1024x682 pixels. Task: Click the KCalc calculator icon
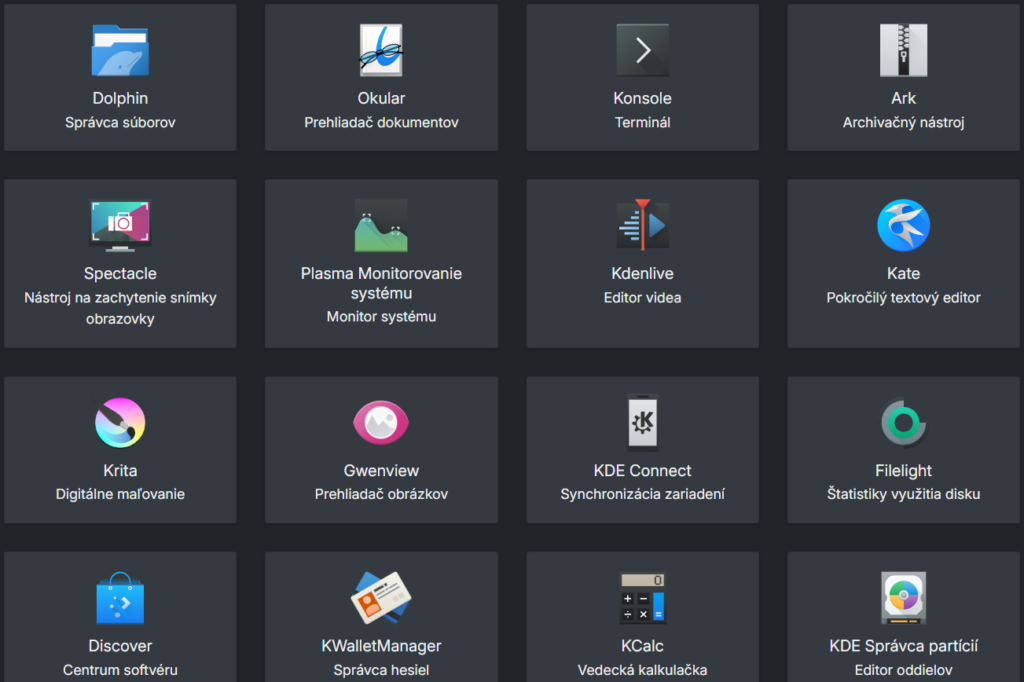click(x=643, y=598)
